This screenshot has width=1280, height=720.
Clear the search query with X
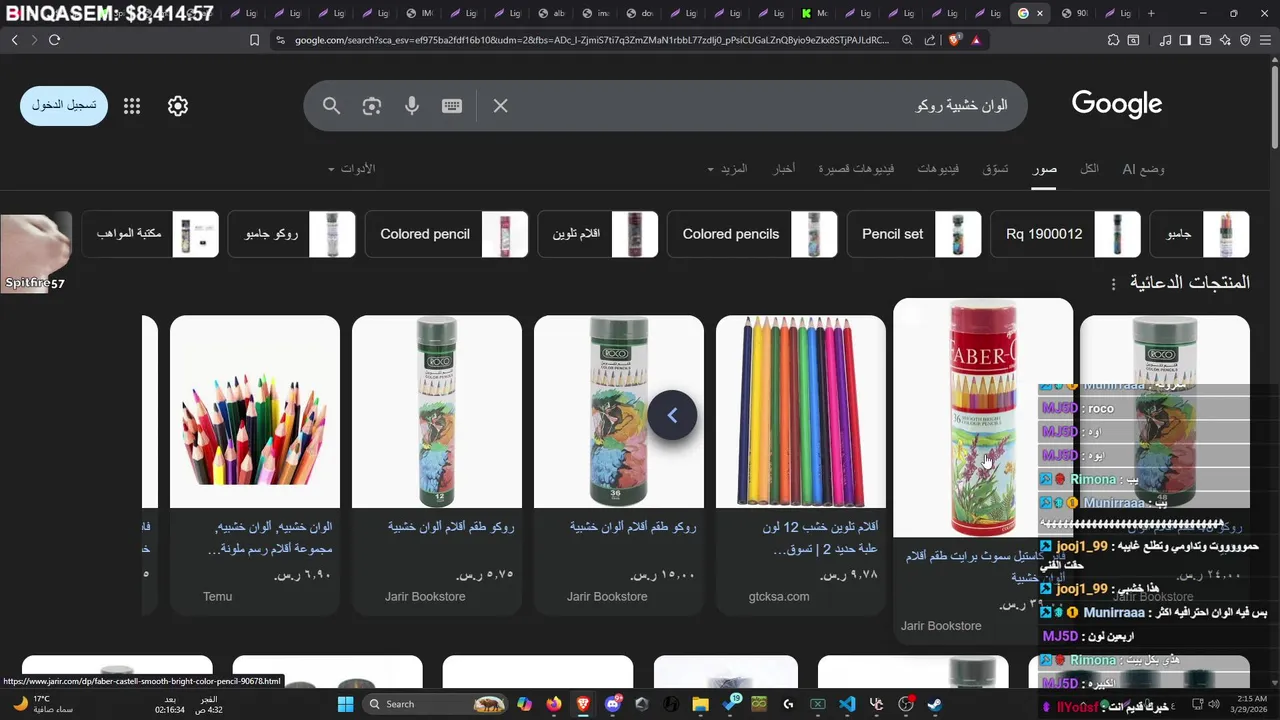(x=501, y=105)
